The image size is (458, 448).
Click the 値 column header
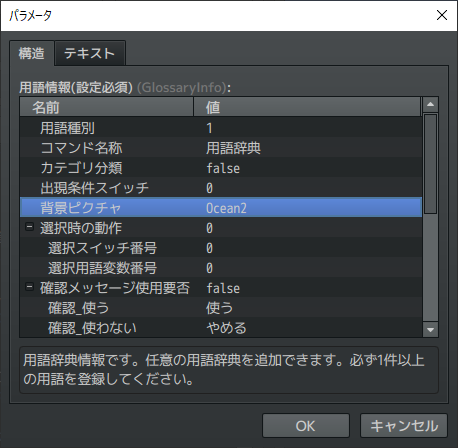[x=307, y=107]
